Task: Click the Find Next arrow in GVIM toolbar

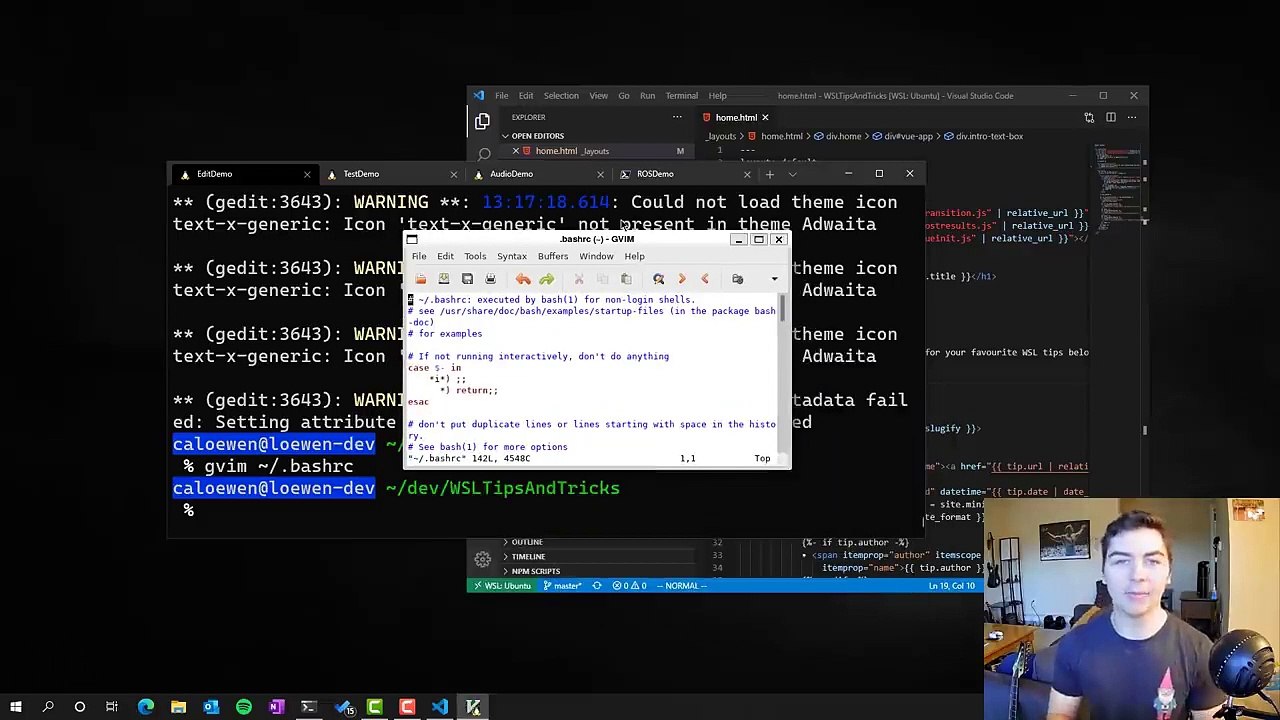Action: pos(681,279)
